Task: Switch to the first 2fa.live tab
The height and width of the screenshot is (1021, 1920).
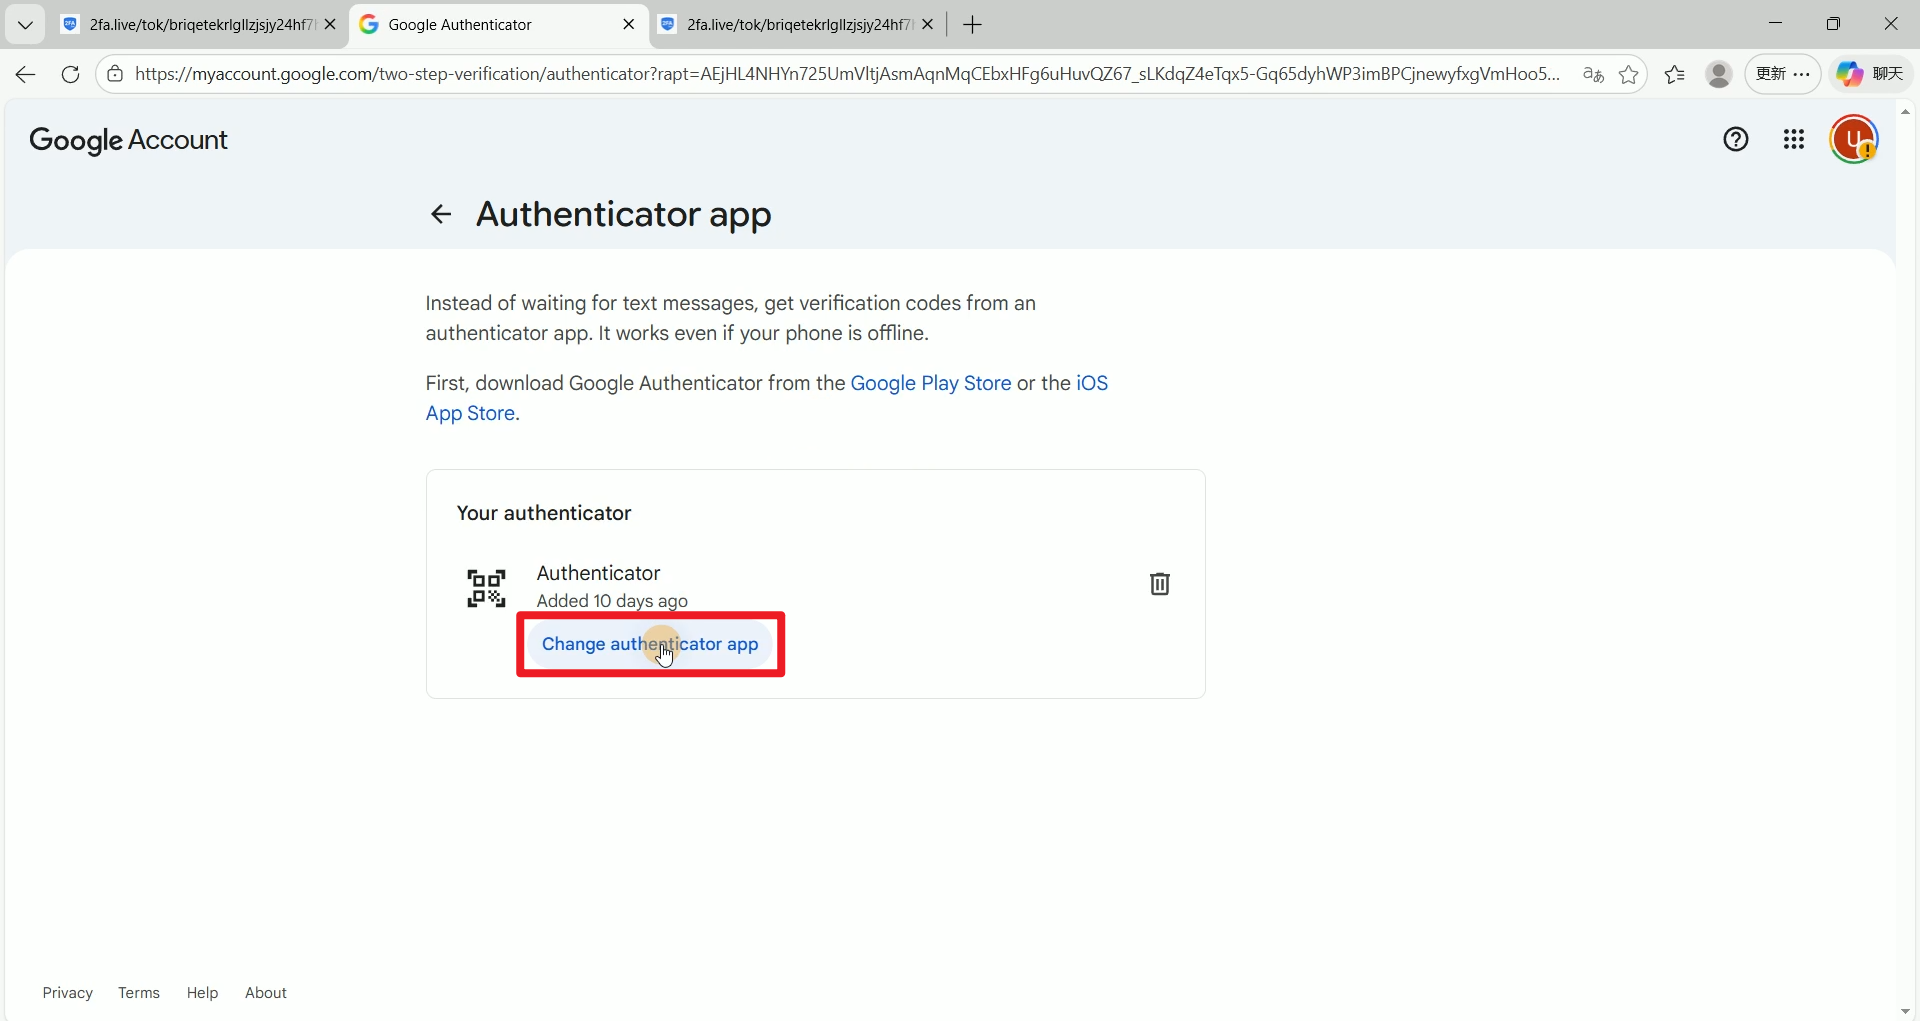Action: pos(190,25)
